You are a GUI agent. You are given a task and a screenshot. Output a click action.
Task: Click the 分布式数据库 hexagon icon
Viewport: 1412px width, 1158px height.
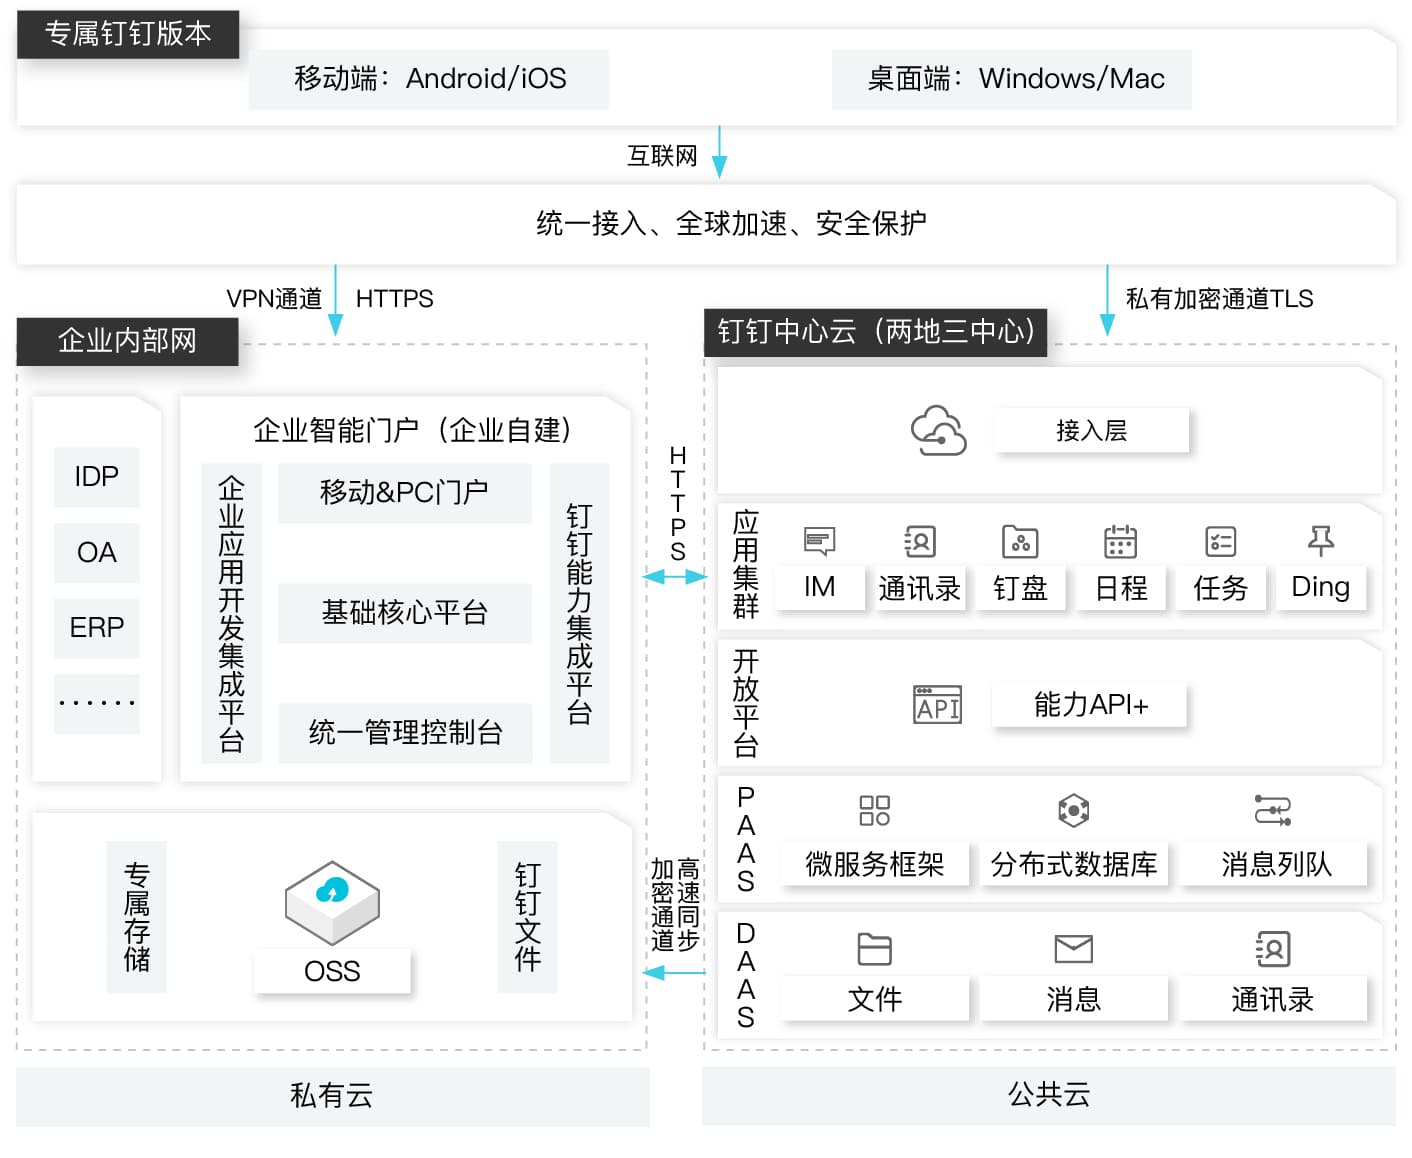[1072, 810]
